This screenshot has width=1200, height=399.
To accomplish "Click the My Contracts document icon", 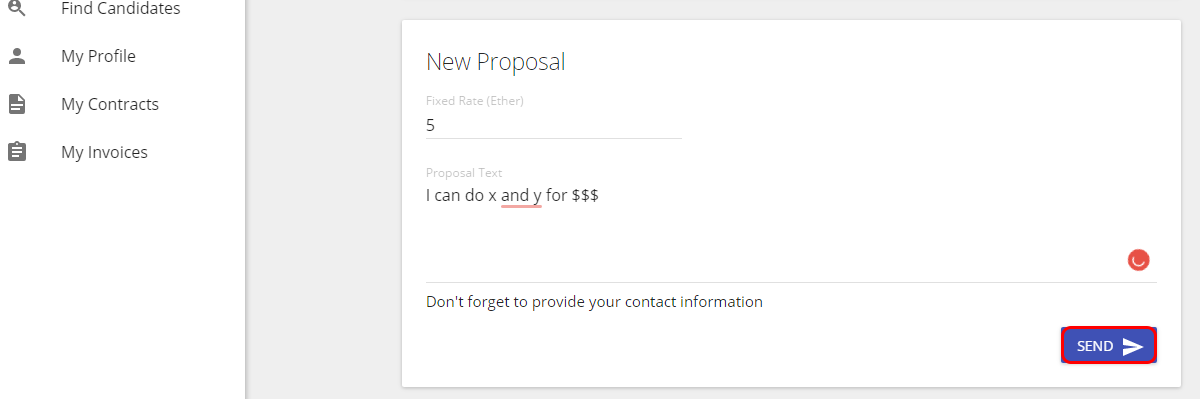I will click(x=17, y=104).
